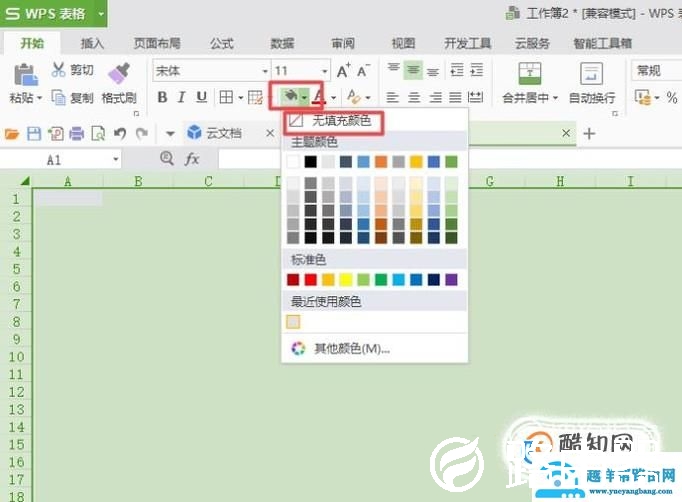Image resolution: width=682 pixels, height=502 pixels.
Task: Click the Cut (剪切) scissors icon
Action: coord(58,70)
